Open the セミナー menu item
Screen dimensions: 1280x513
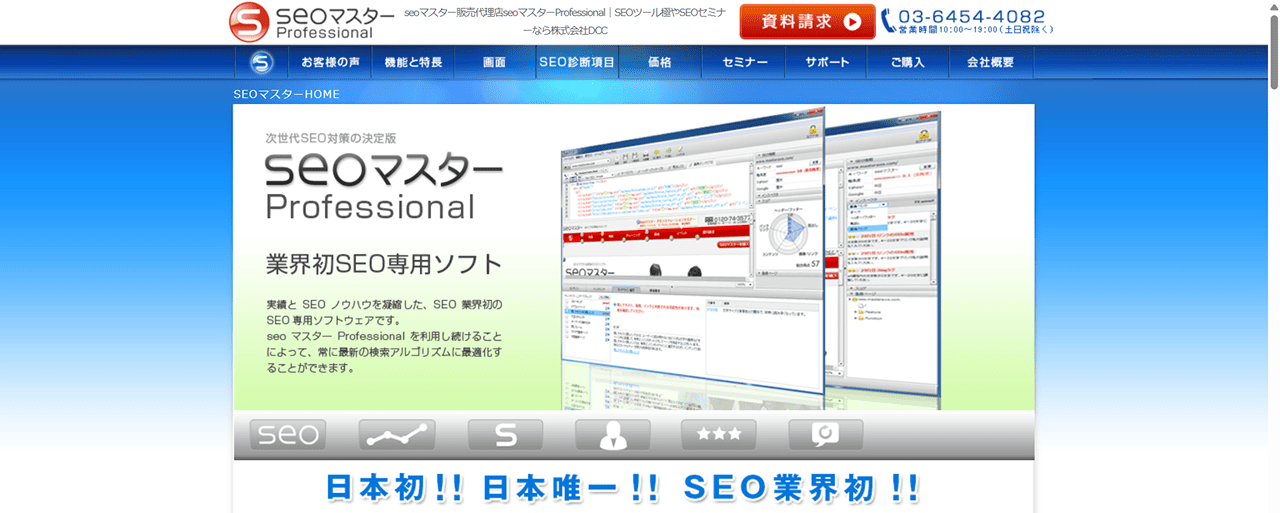745,62
